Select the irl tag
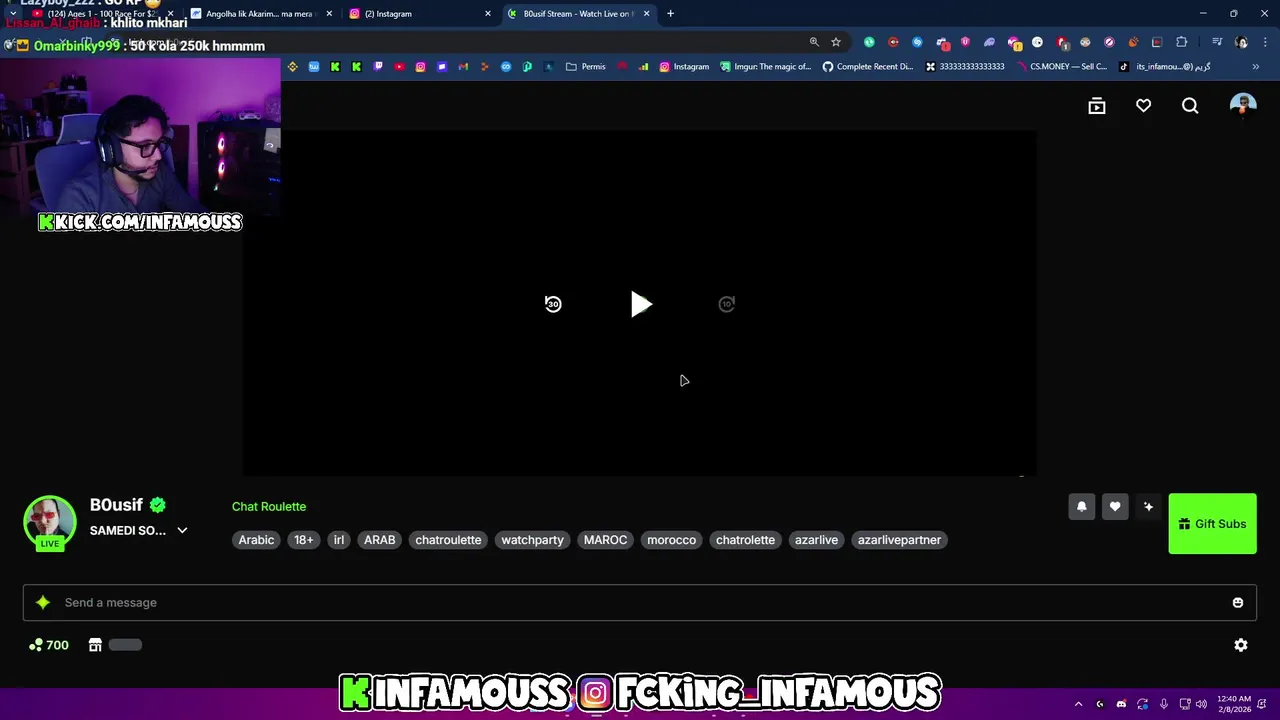Viewport: 1280px width, 720px height. [x=339, y=540]
